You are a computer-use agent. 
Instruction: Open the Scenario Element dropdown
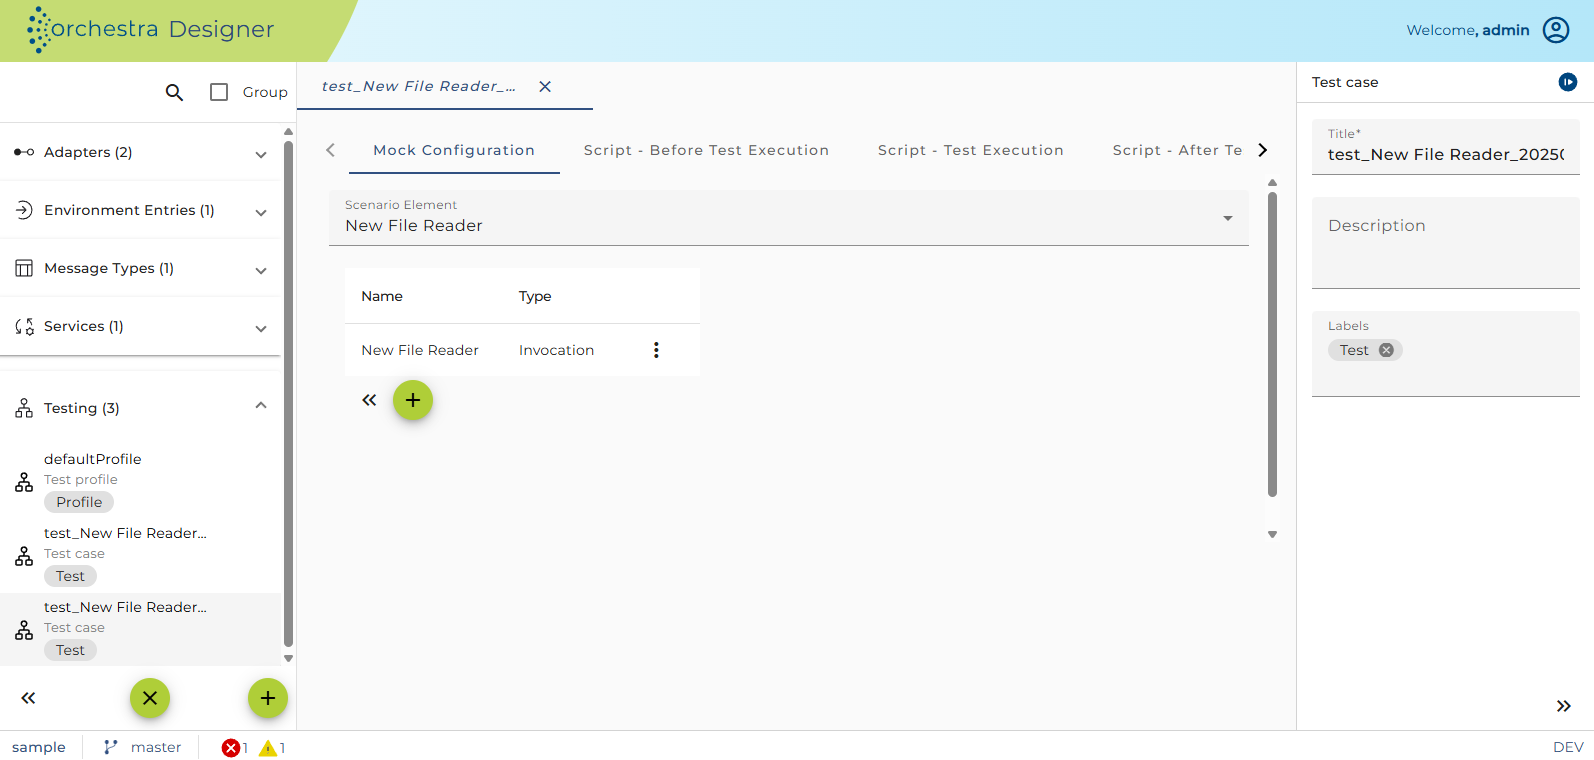789,218
